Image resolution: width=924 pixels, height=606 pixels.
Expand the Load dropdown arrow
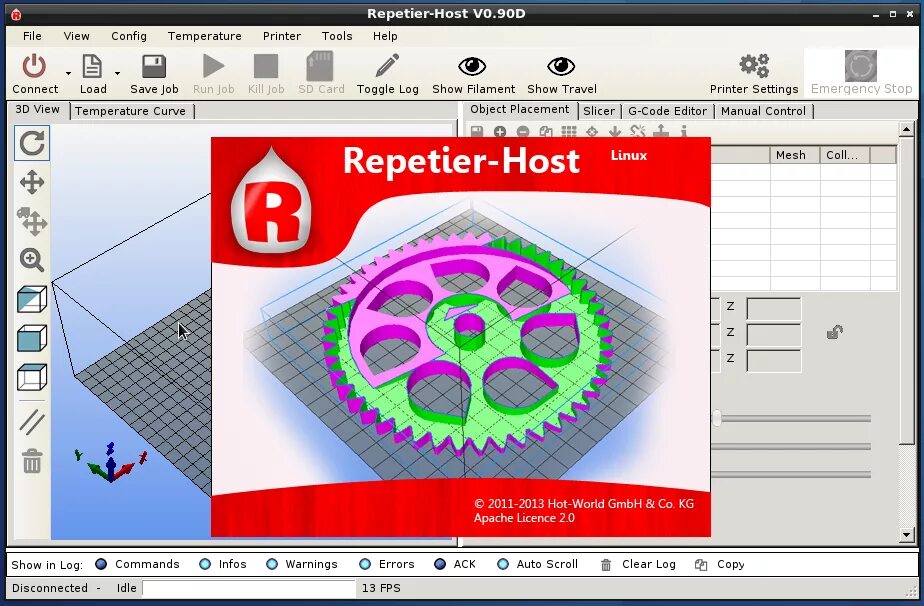(117, 74)
